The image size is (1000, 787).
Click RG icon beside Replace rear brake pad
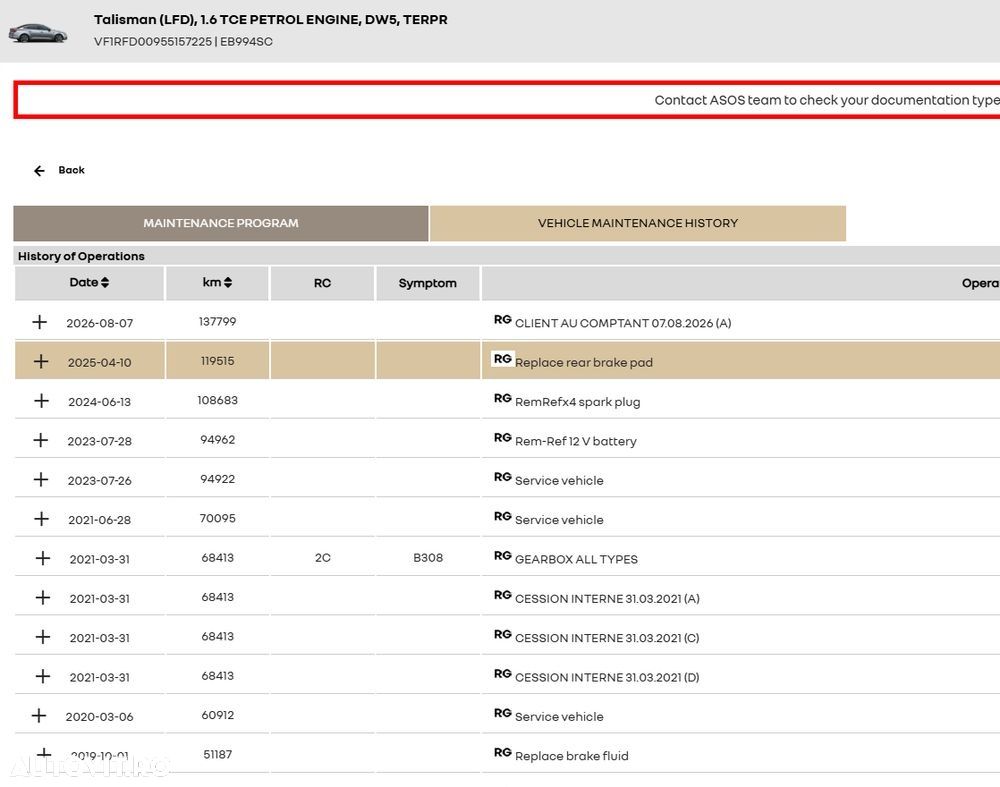pyautogui.click(x=503, y=359)
